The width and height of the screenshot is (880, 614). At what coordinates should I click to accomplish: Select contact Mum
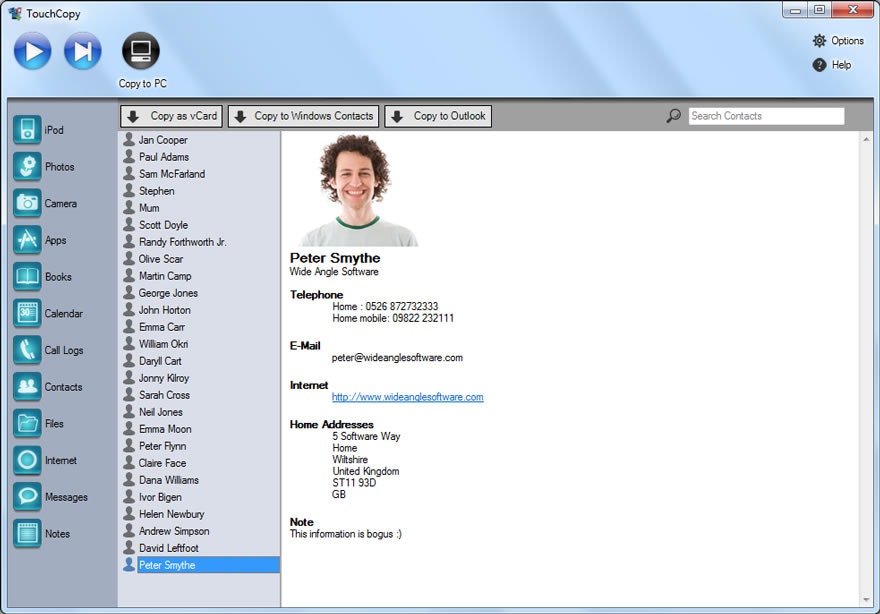[x=149, y=208]
